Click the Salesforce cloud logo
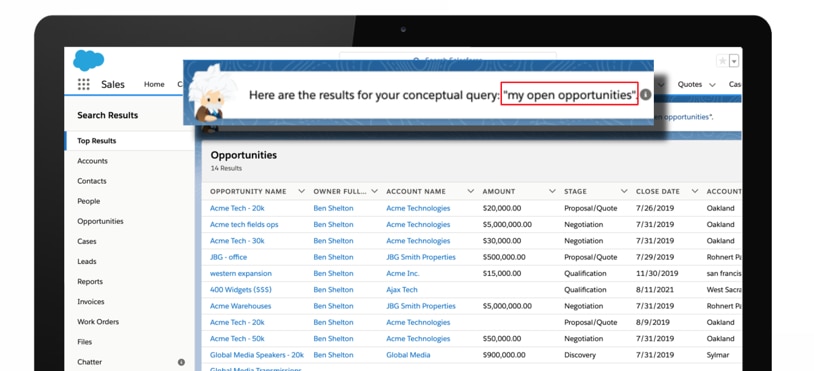 click(x=88, y=60)
